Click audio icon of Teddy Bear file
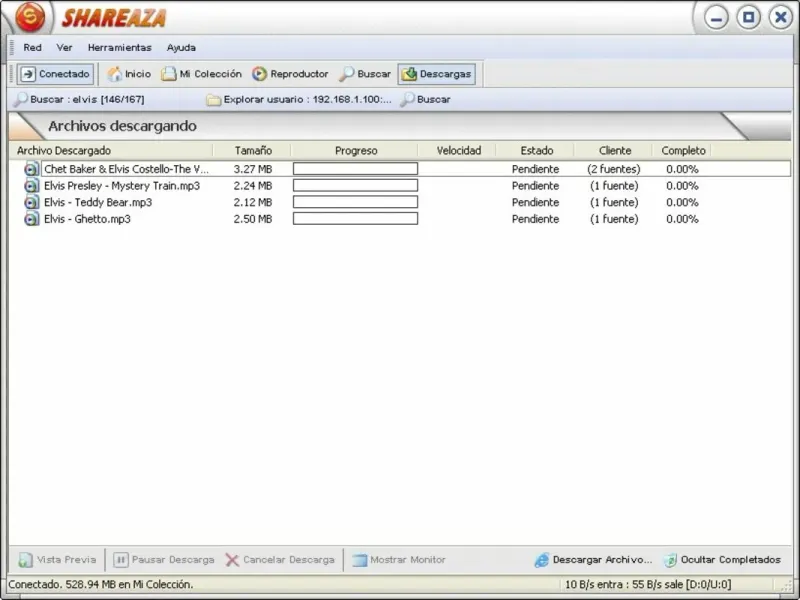Screen dimensions: 800x600 [x=31, y=203]
